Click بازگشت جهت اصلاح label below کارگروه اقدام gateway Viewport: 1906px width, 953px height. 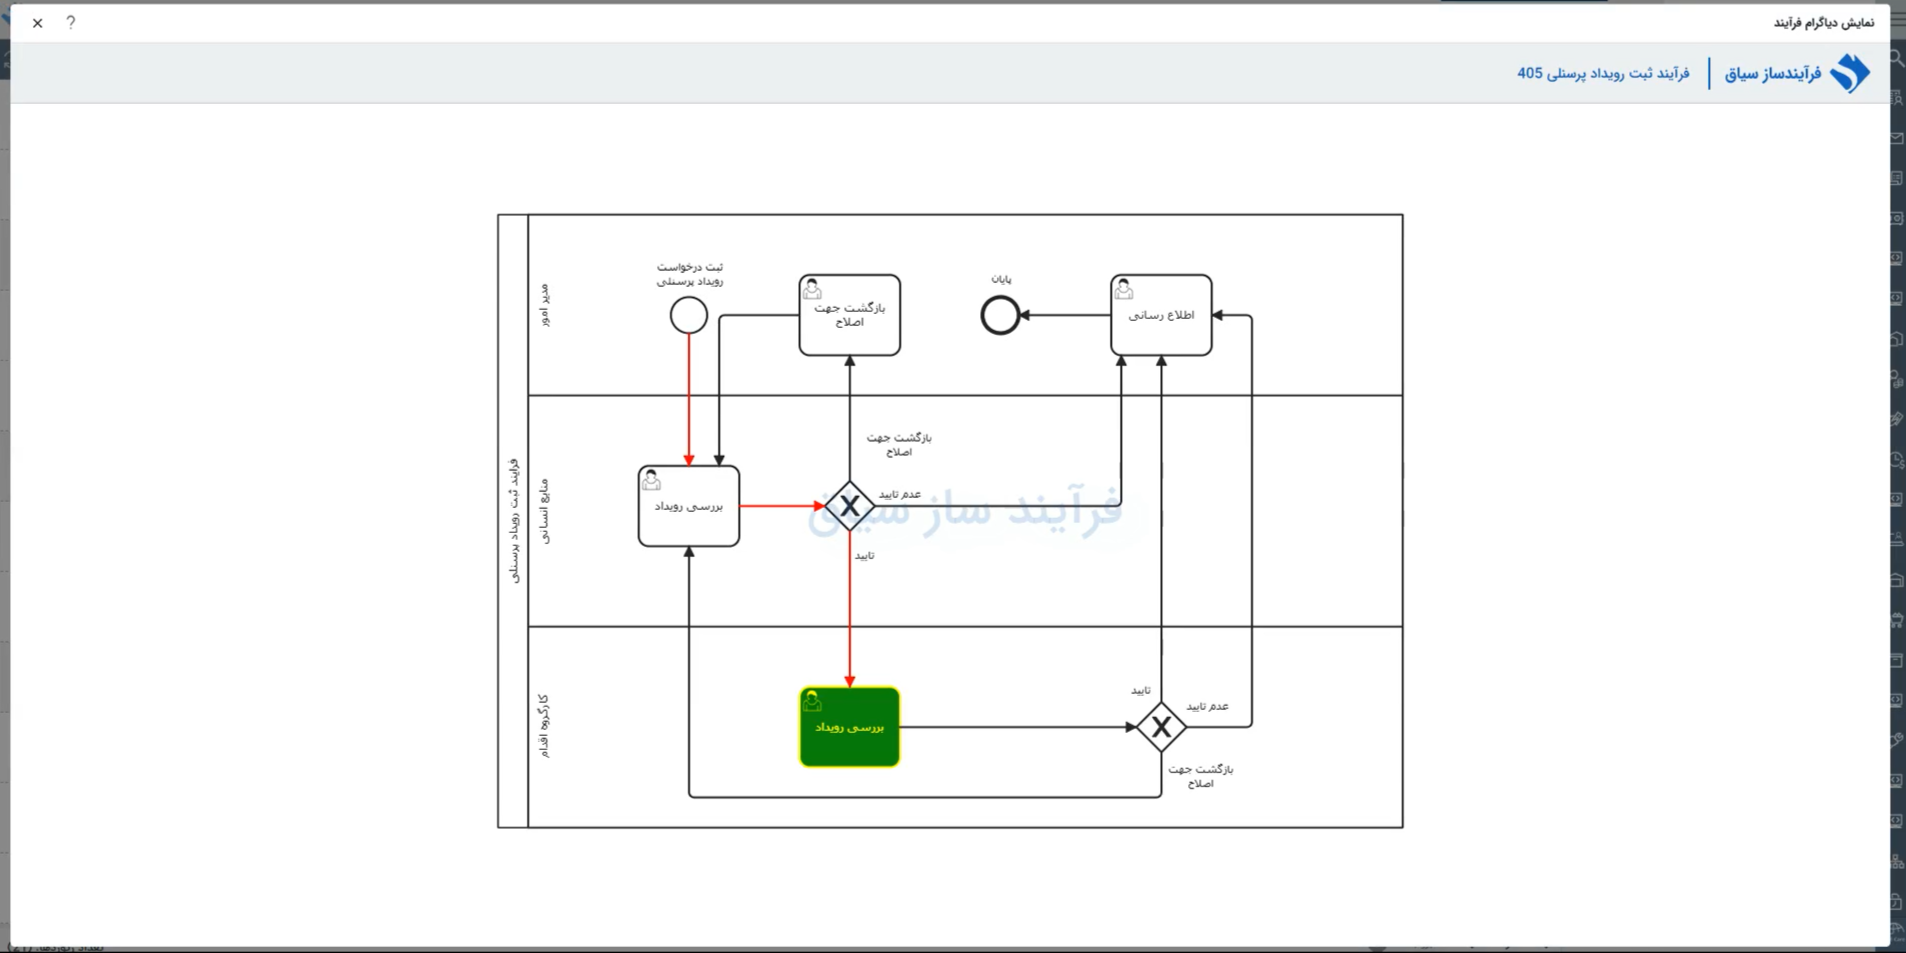pos(1201,777)
